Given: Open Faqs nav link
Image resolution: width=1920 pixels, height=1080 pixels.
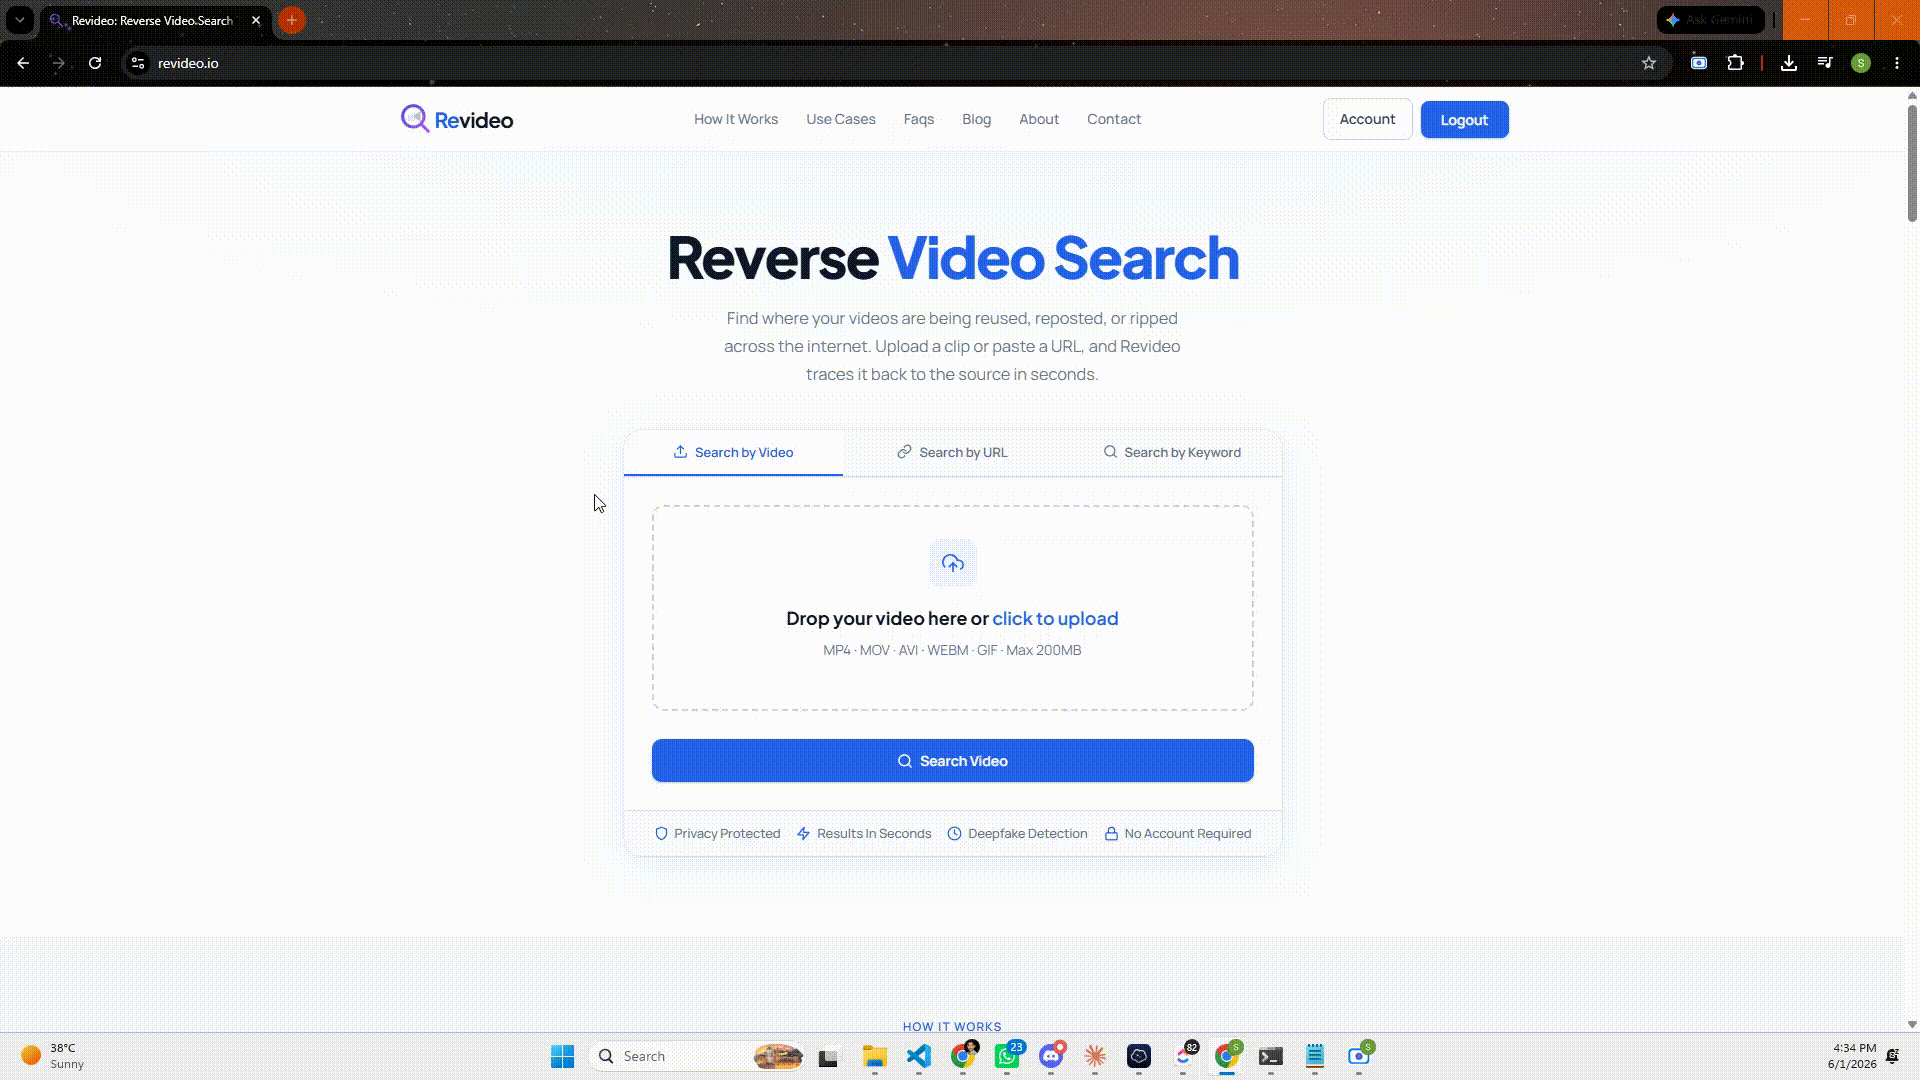Looking at the screenshot, I should click(x=919, y=119).
